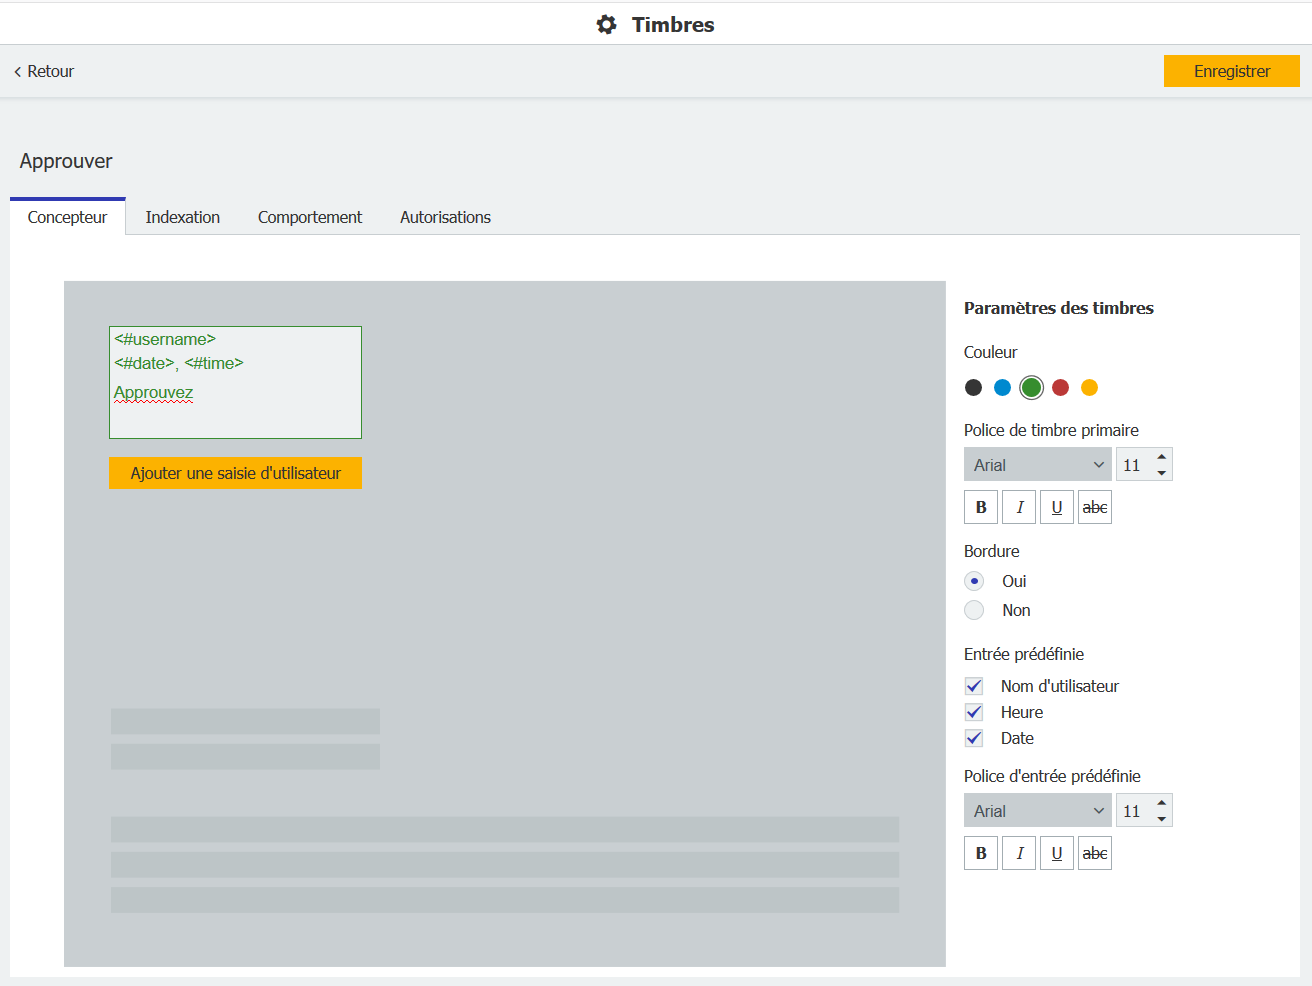Click the Enregistrer button

(1231, 71)
